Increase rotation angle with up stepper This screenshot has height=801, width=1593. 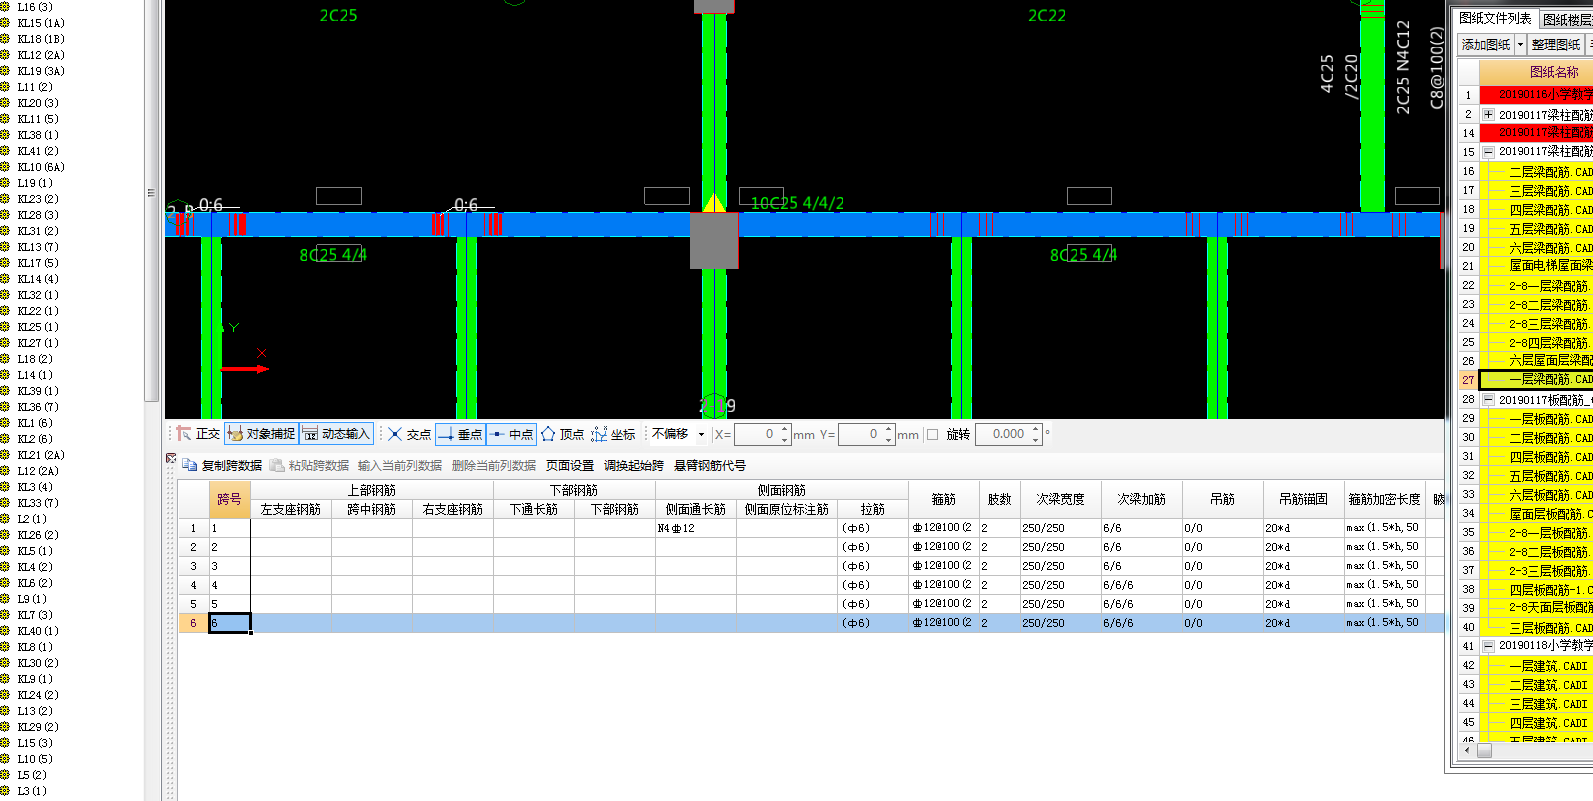click(x=1037, y=429)
